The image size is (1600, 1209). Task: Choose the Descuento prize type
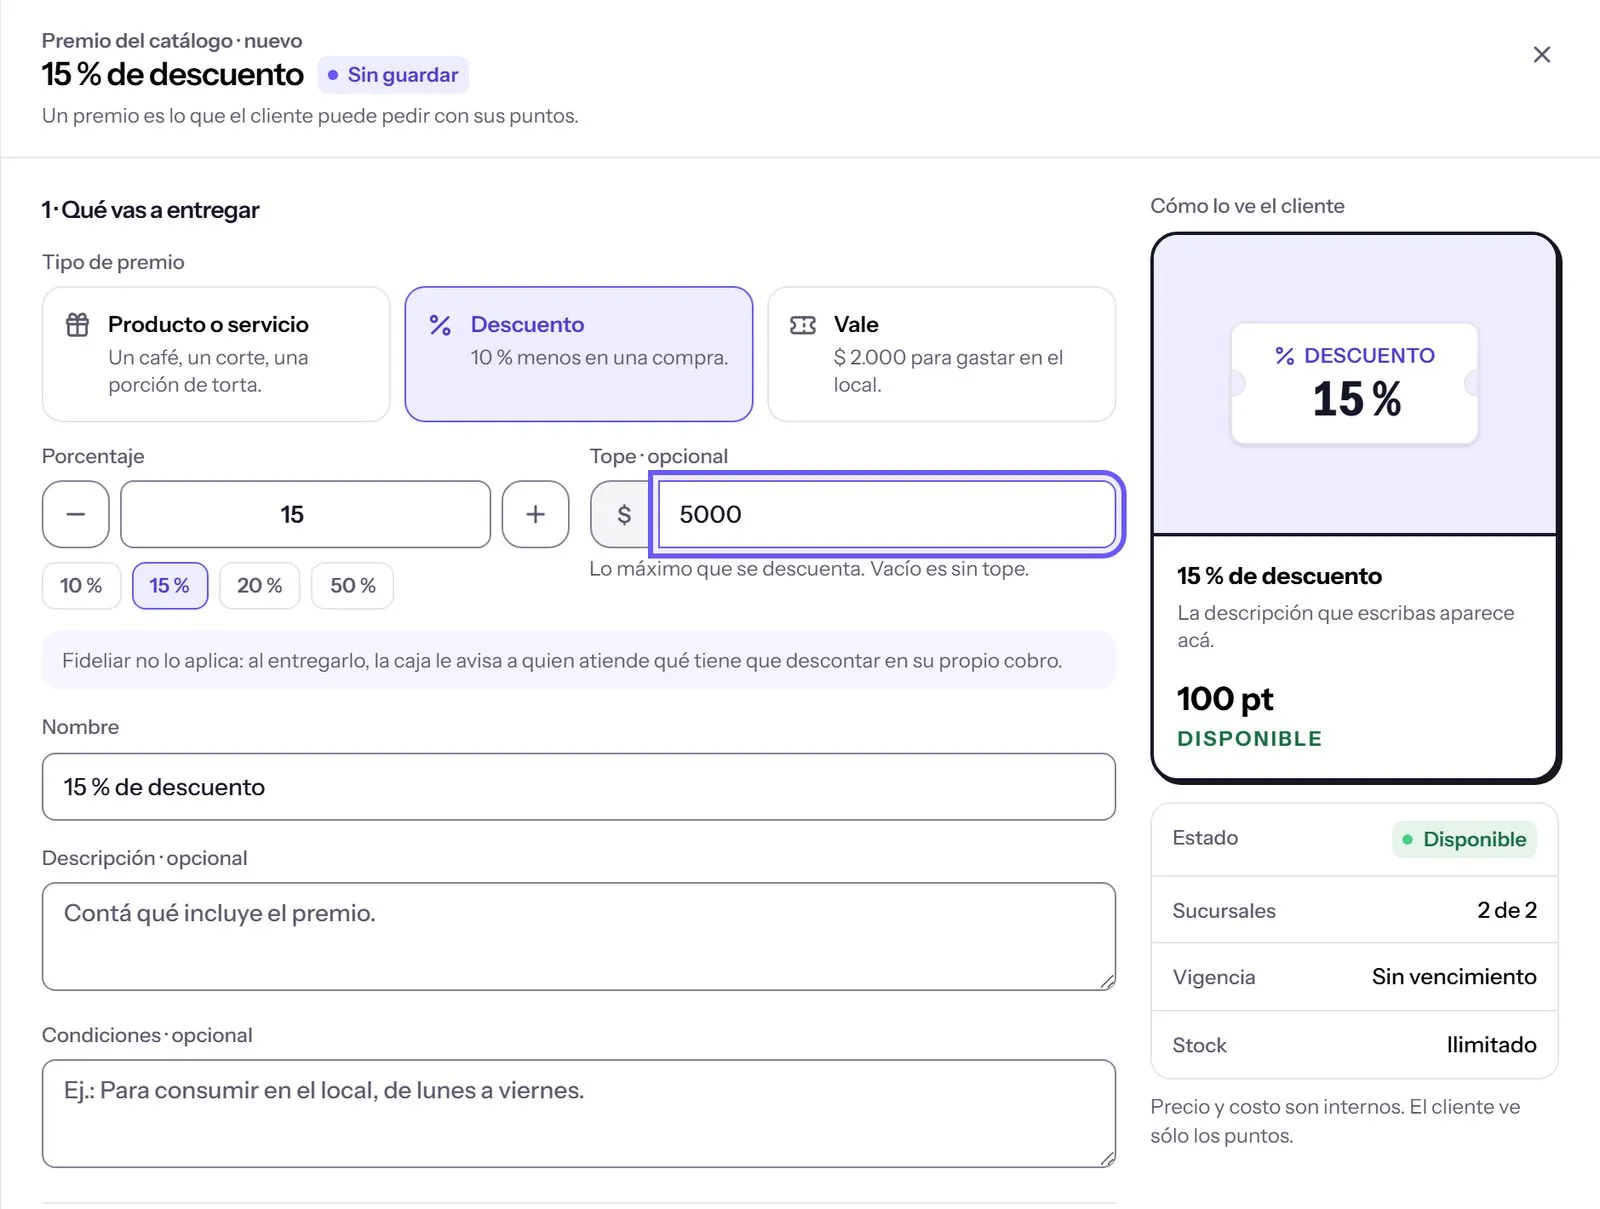pos(578,354)
